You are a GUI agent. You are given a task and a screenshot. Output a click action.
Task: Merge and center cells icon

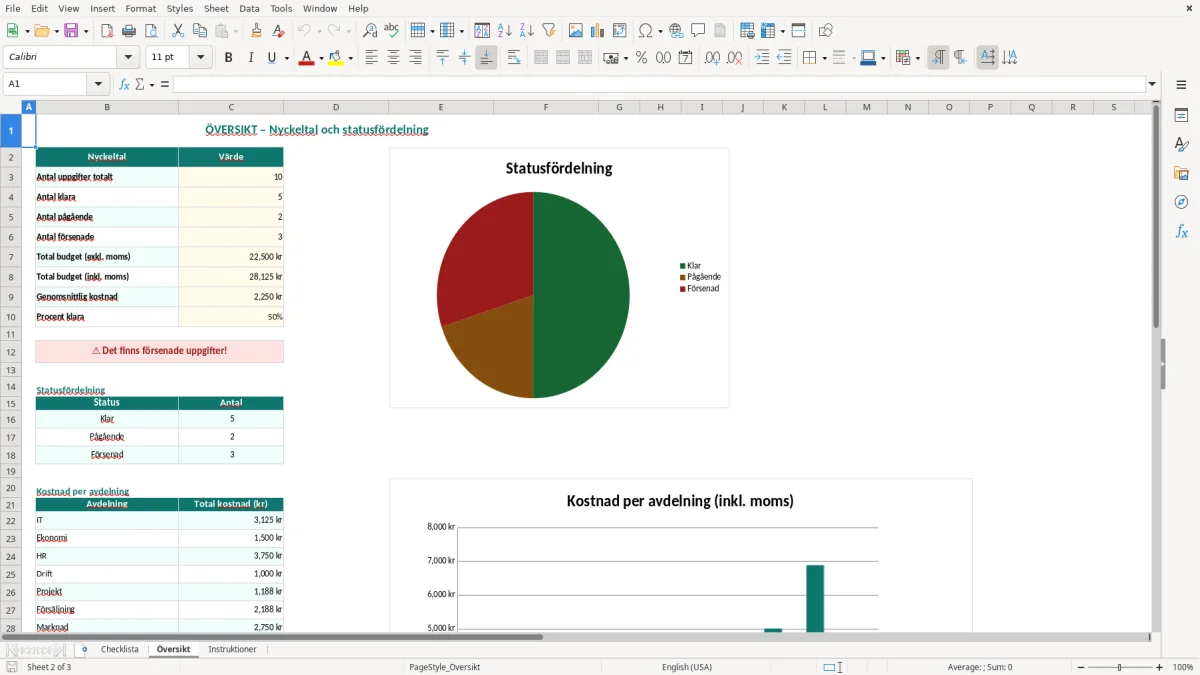(541, 58)
